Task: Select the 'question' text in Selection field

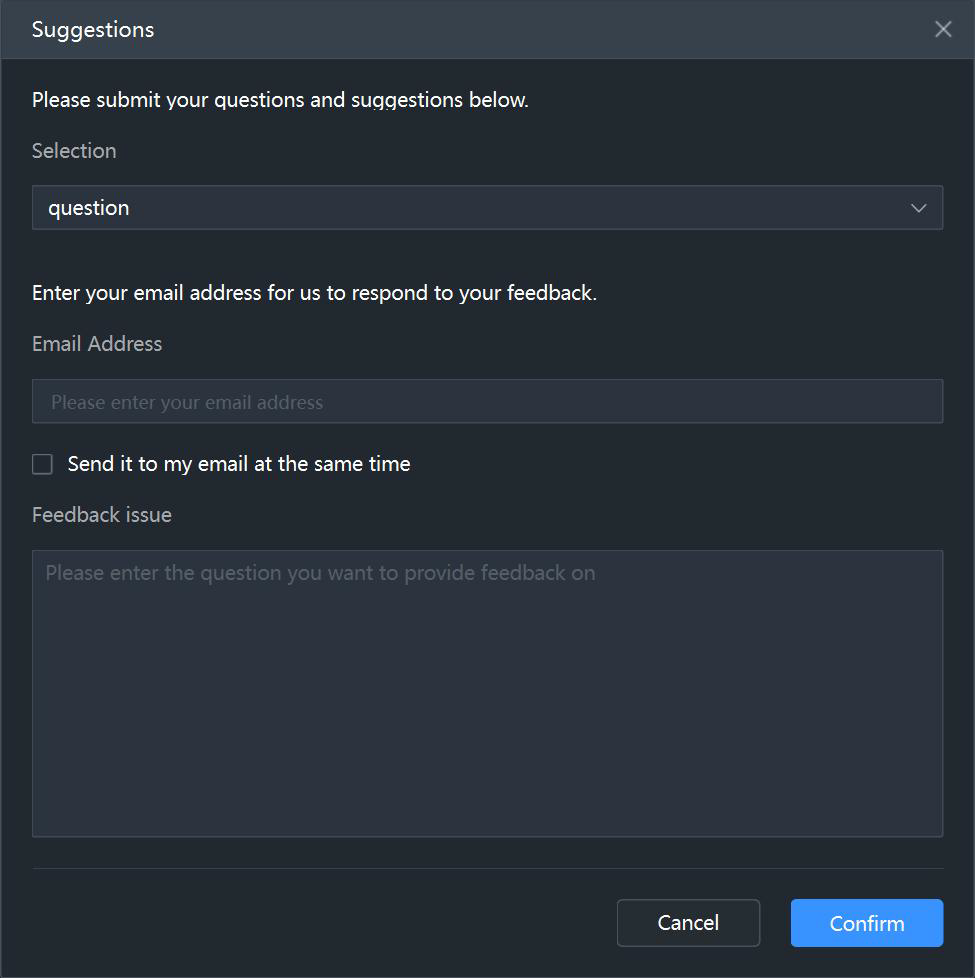Action: pos(89,208)
